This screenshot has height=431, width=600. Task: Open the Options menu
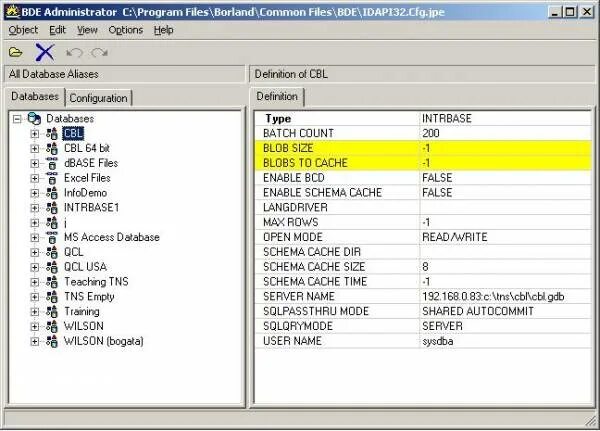126,30
